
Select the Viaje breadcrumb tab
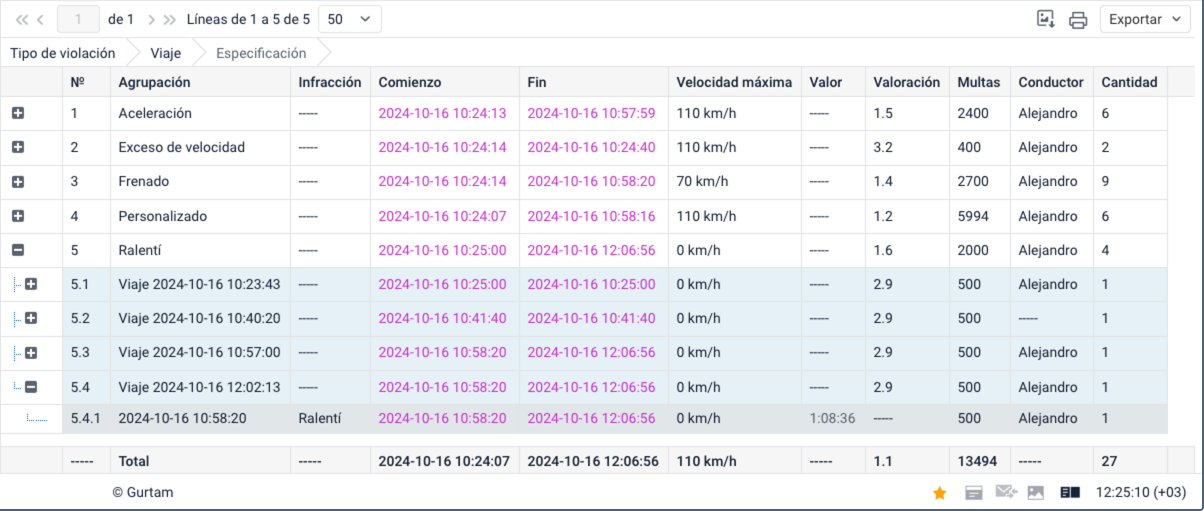pos(165,53)
